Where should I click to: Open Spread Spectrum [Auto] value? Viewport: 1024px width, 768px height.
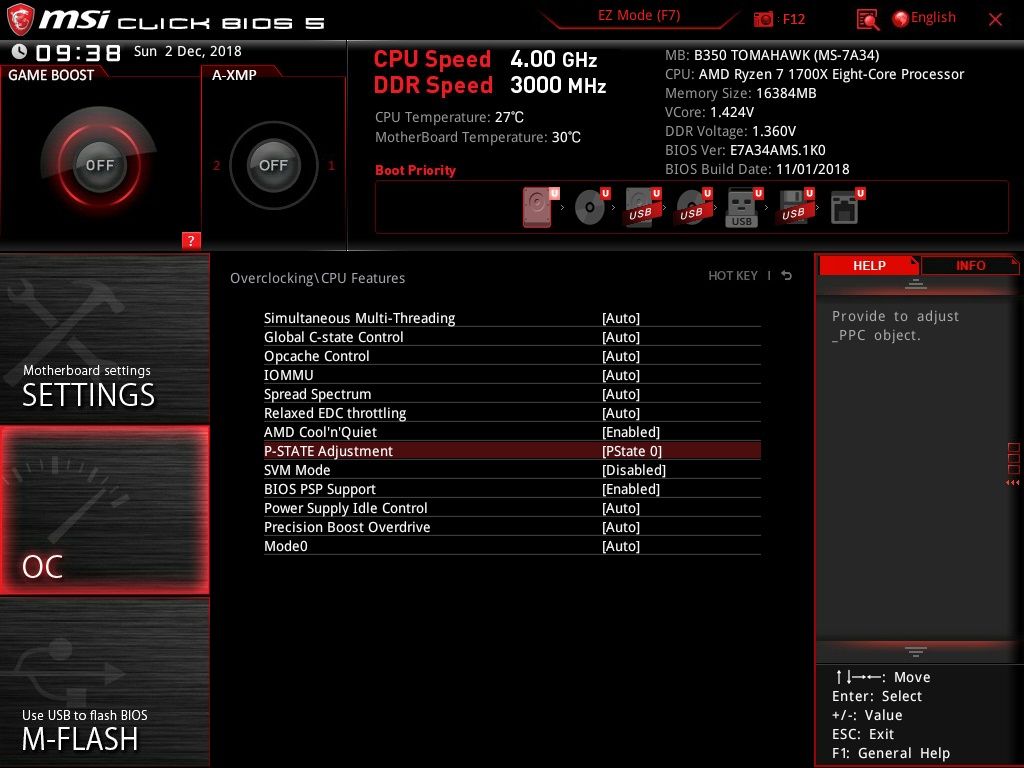click(620, 394)
